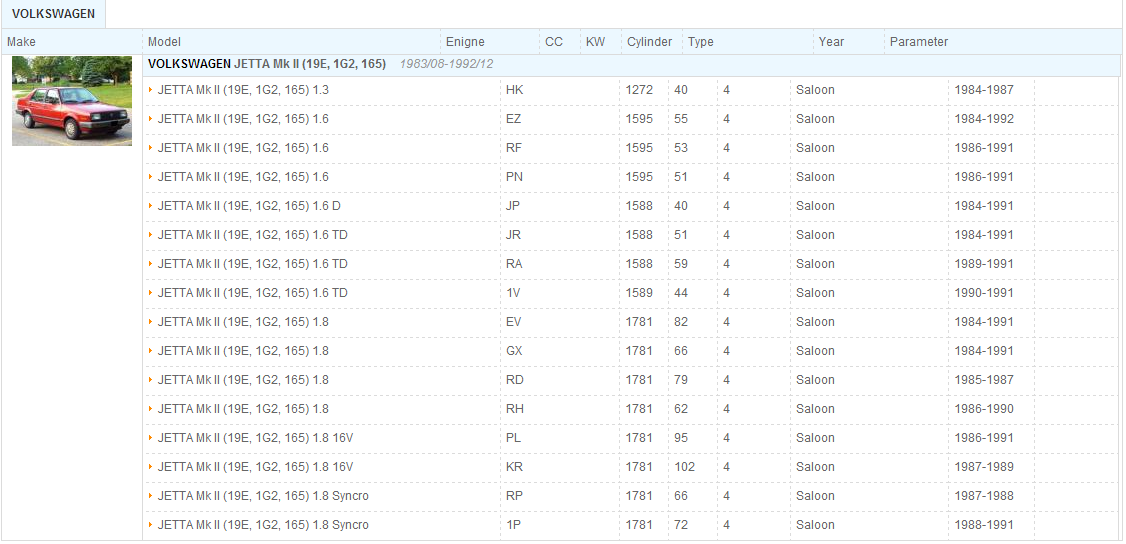This screenshot has width=1126, height=544.
Task: Click the 1987-1988 year range
Action: point(984,496)
